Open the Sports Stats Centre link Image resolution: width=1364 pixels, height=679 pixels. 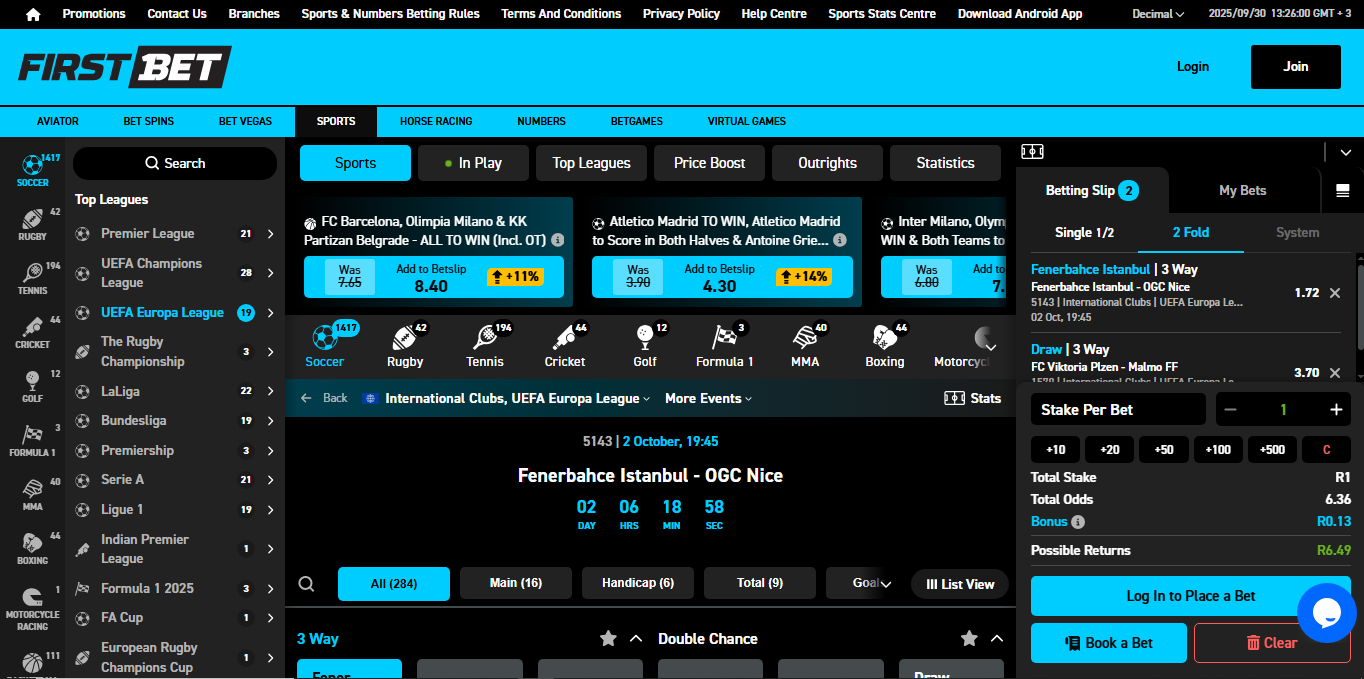[x=881, y=14]
